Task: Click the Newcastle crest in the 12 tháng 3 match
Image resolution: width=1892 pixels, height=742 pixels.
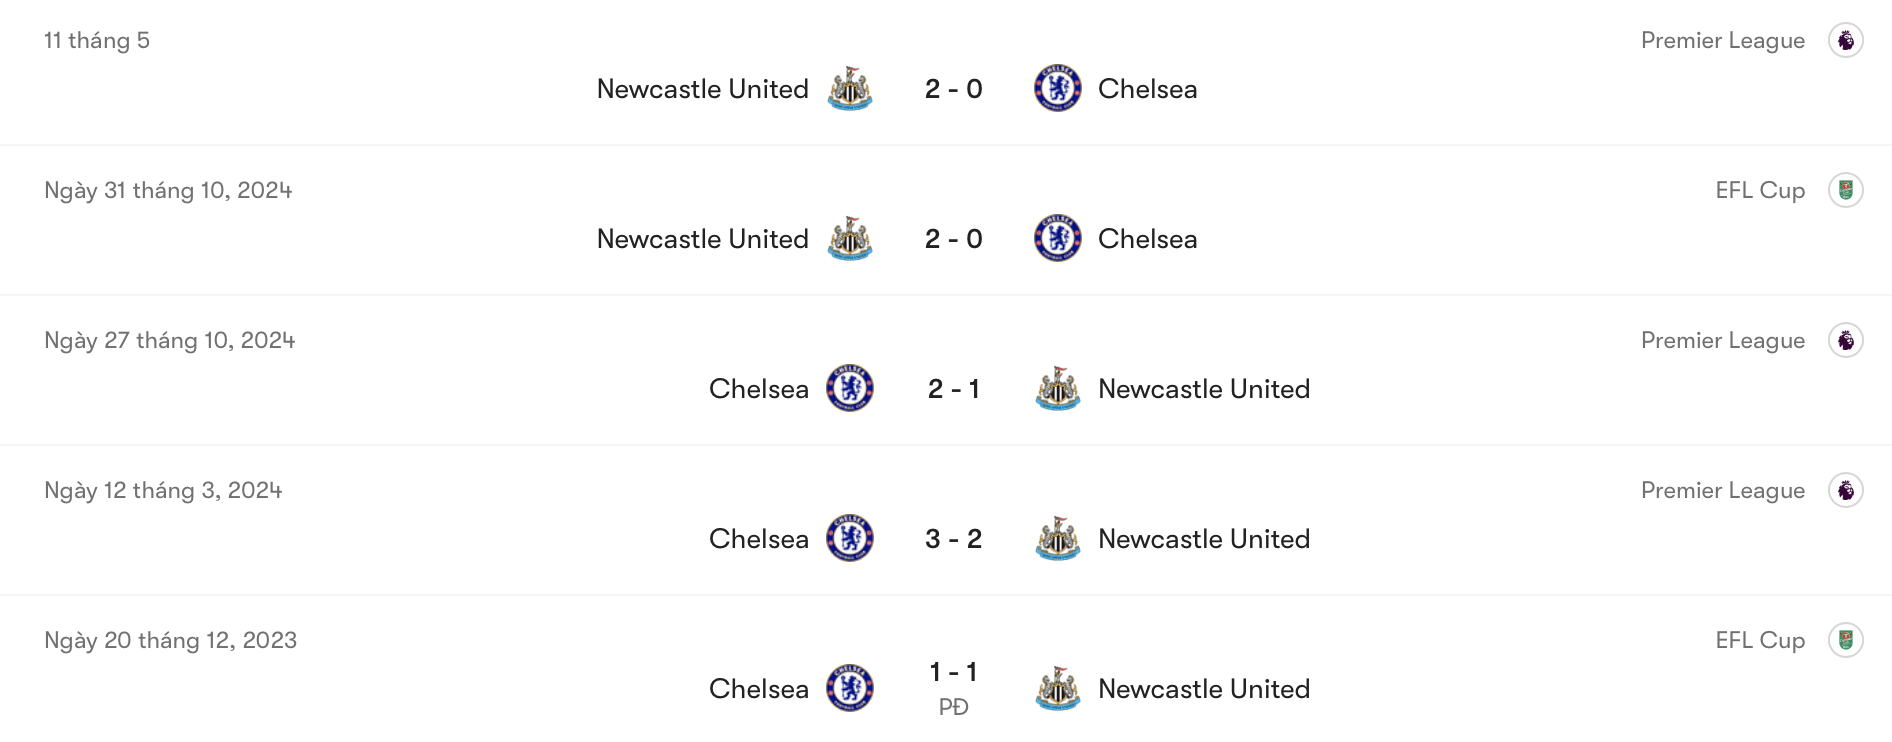Action: tap(1058, 538)
